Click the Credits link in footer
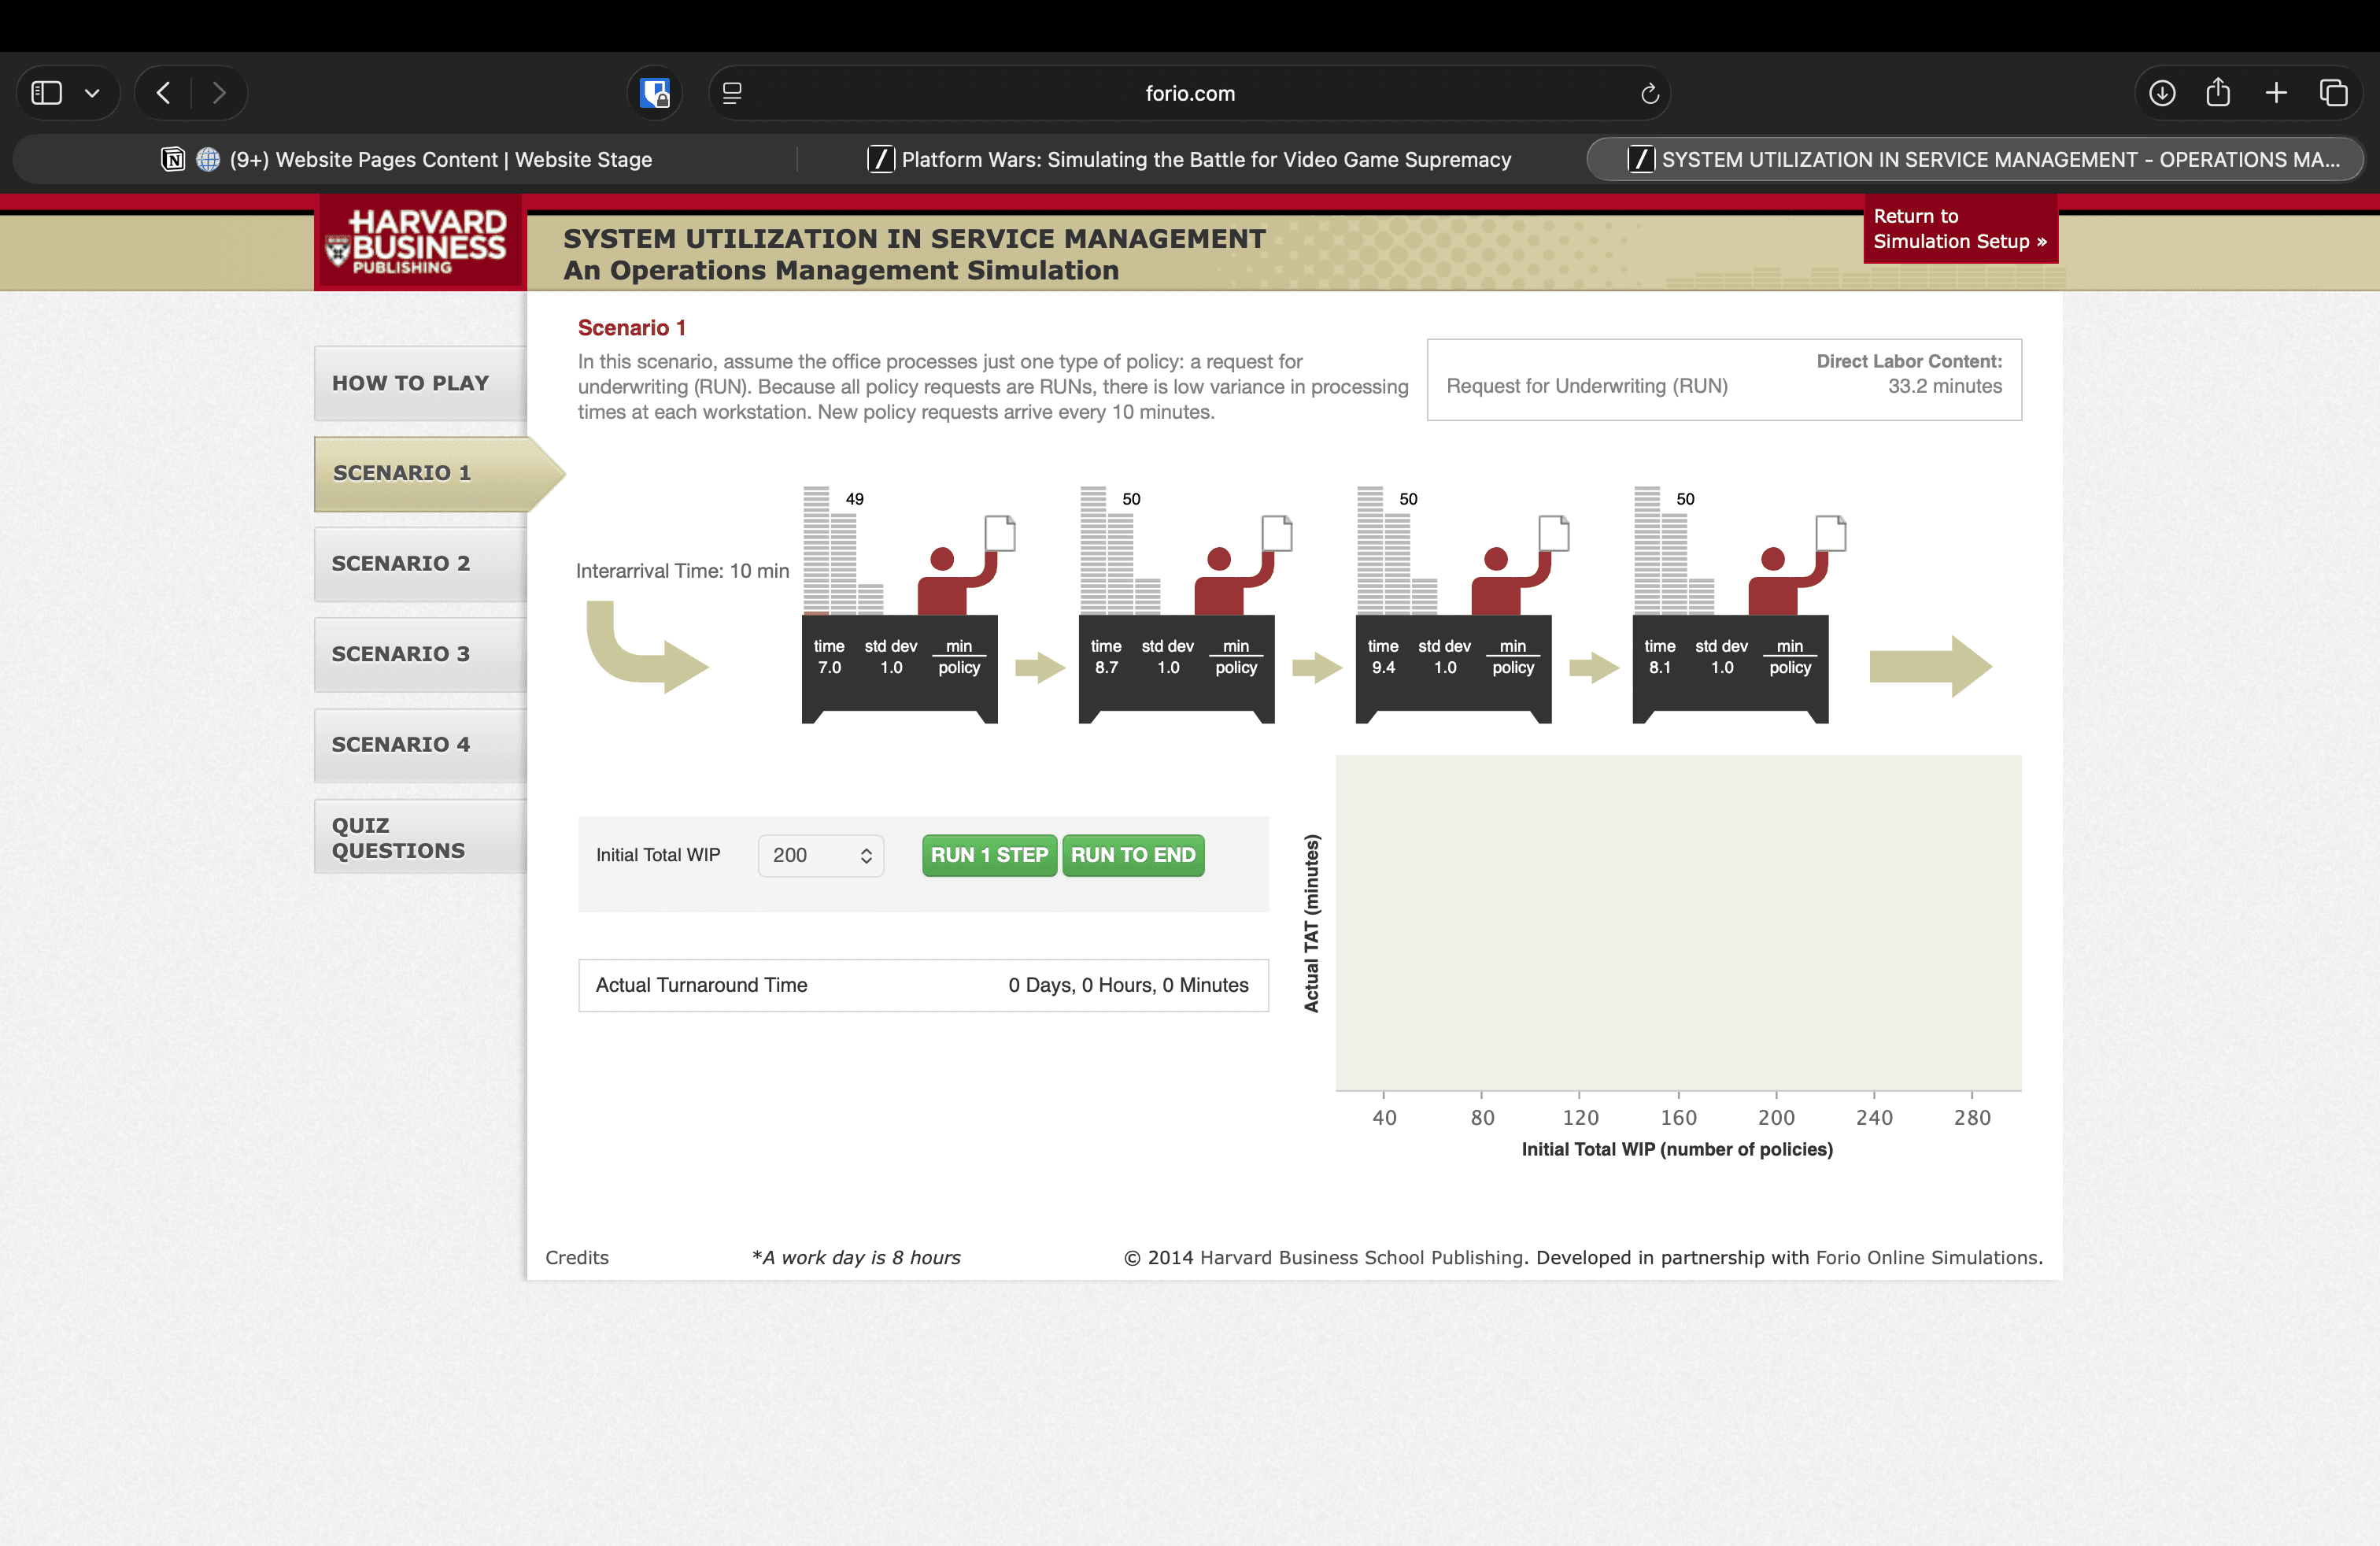Screen dimensions: 2380x1546 tap(577, 1257)
